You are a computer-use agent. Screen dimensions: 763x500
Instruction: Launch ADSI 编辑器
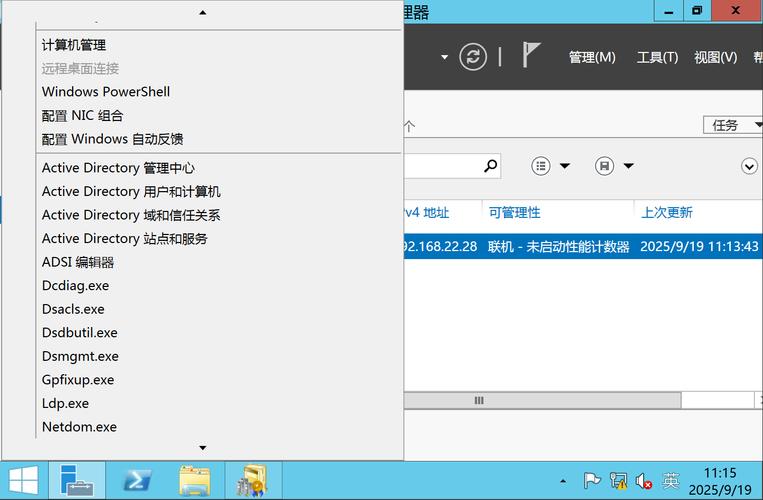(78, 262)
